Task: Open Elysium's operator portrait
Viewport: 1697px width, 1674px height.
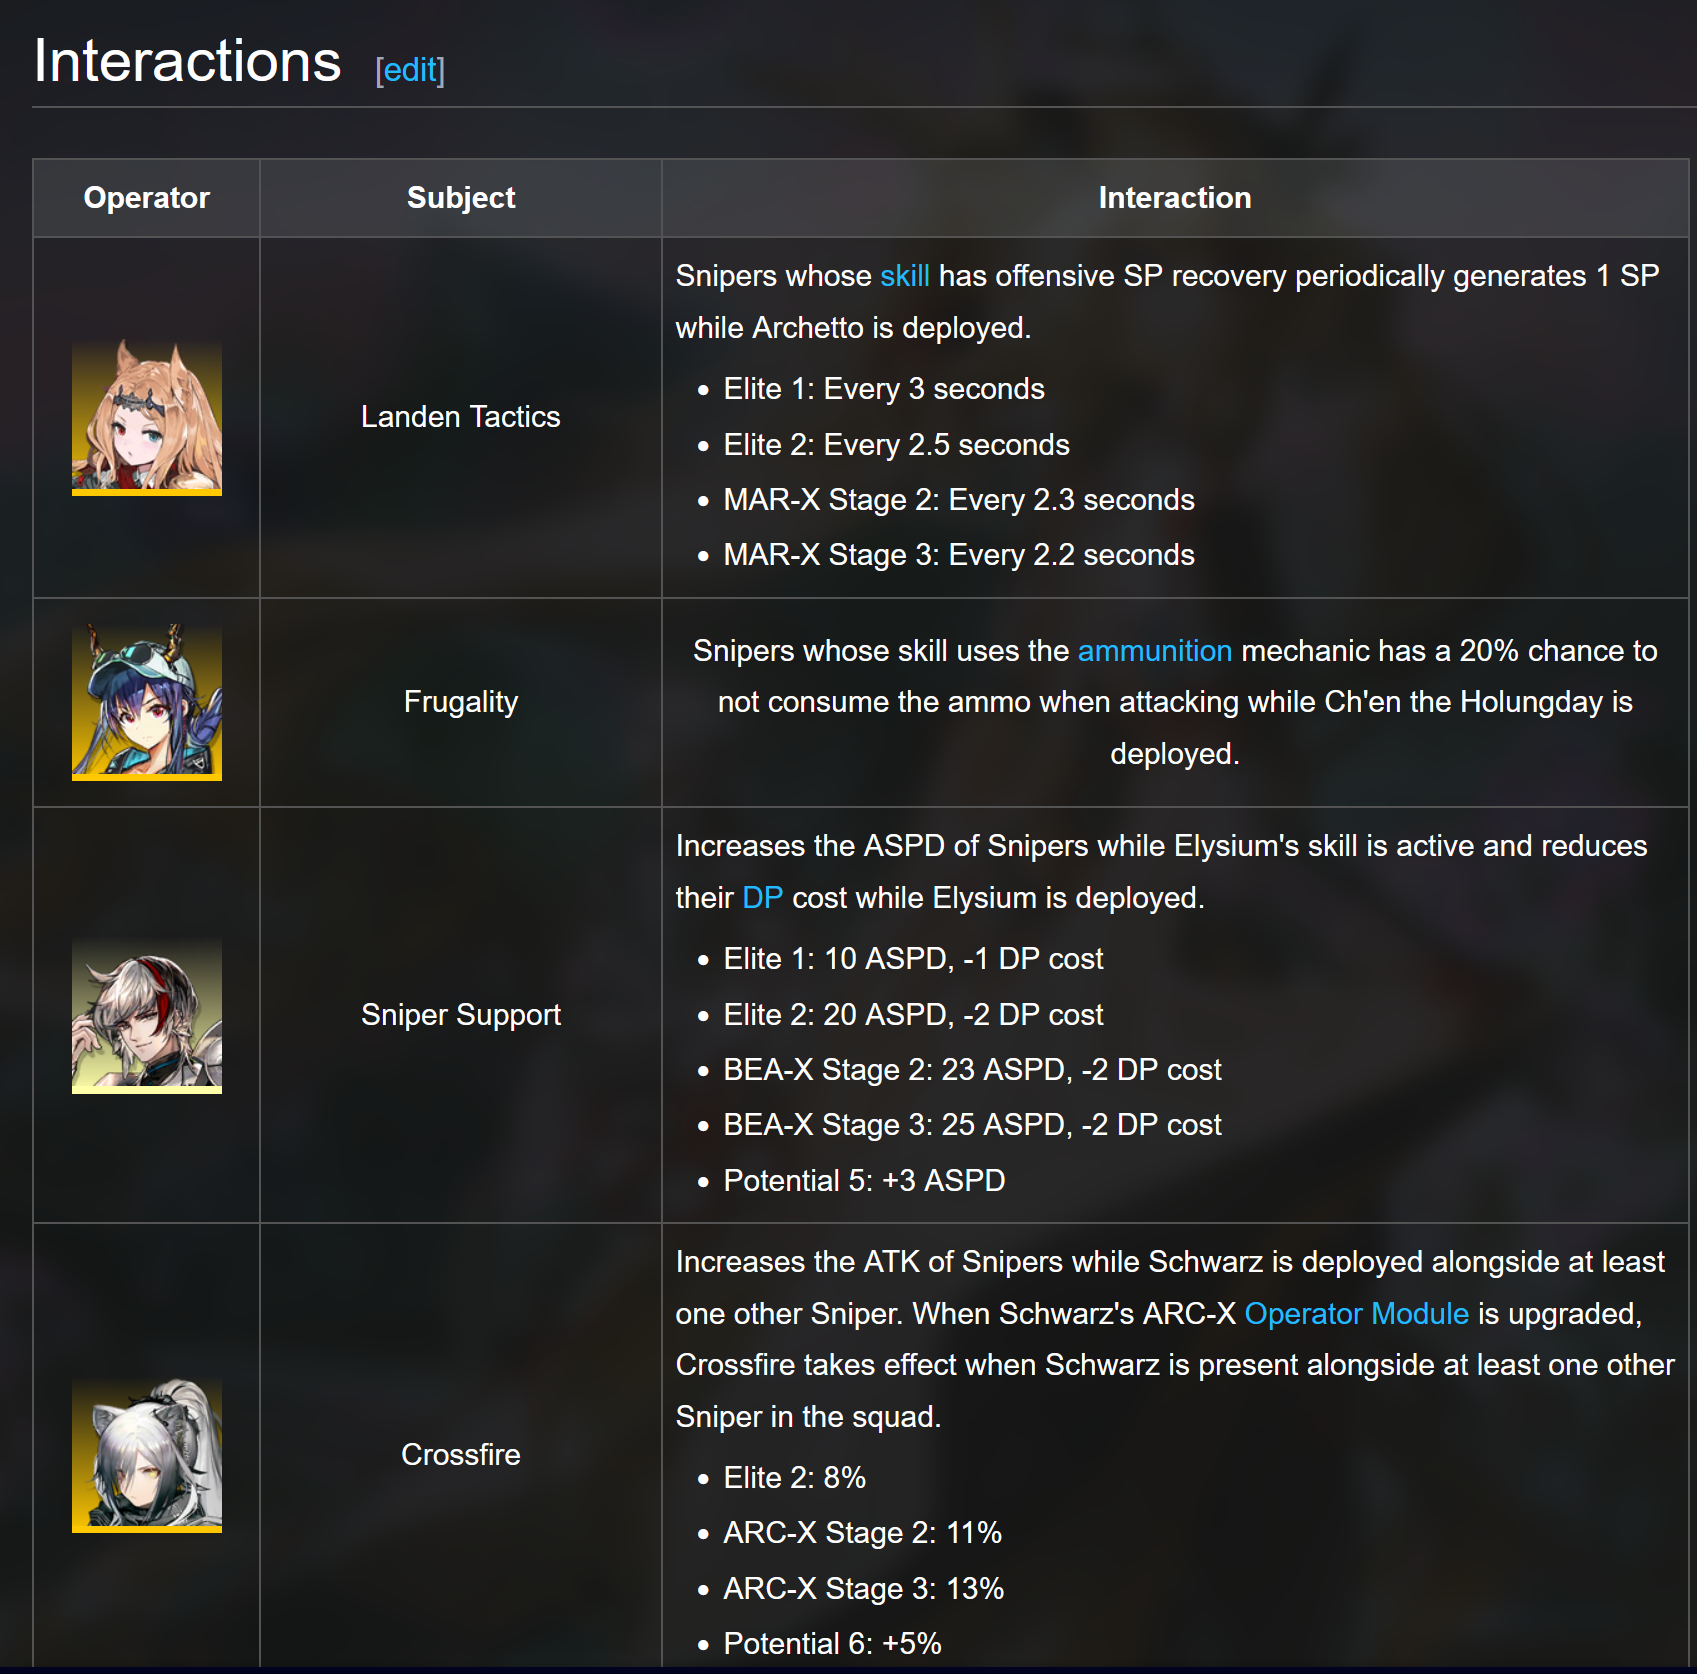Action: click(147, 1015)
